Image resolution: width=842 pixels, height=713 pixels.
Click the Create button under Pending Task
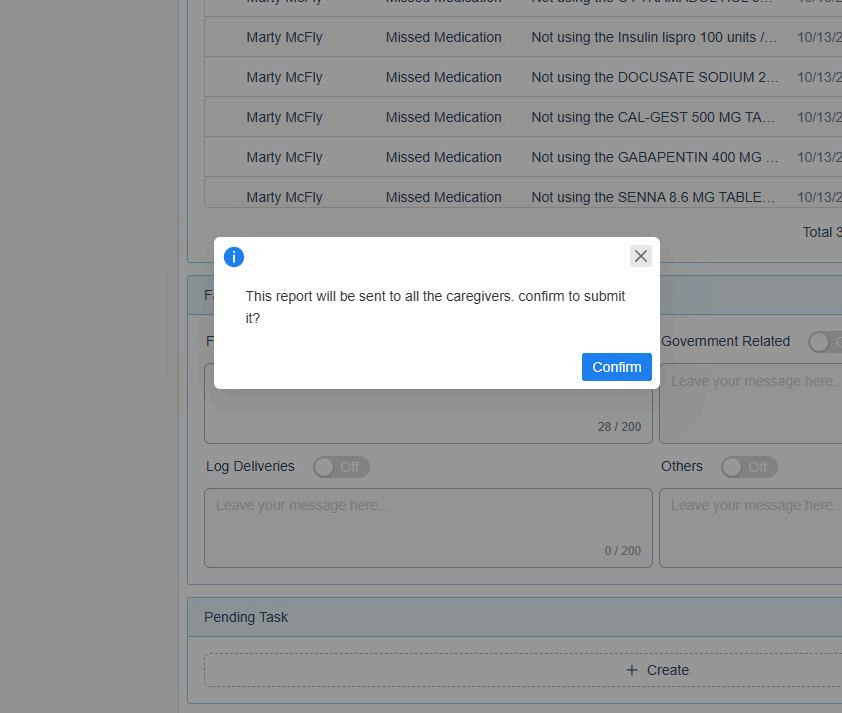[x=656, y=670]
